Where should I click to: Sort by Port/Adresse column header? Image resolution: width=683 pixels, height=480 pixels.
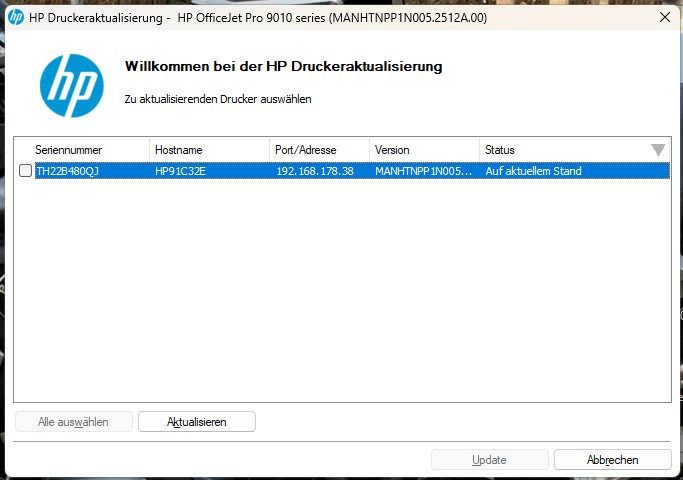click(x=305, y=150)
